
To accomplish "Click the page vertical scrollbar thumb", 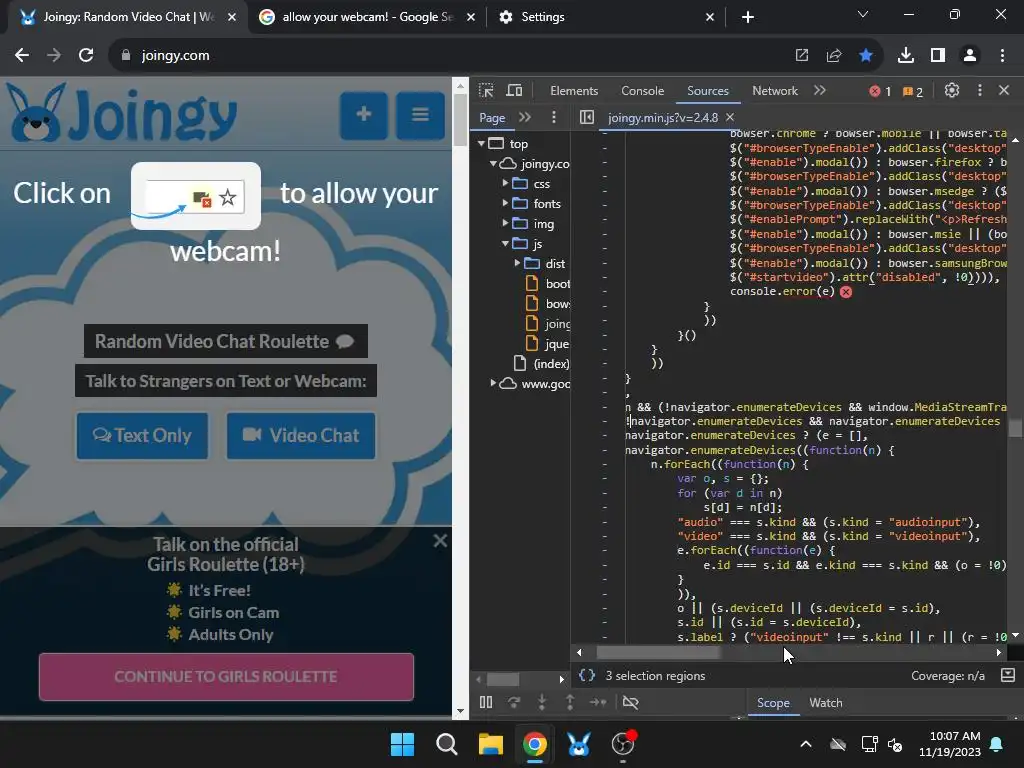I will coord(460,120).
